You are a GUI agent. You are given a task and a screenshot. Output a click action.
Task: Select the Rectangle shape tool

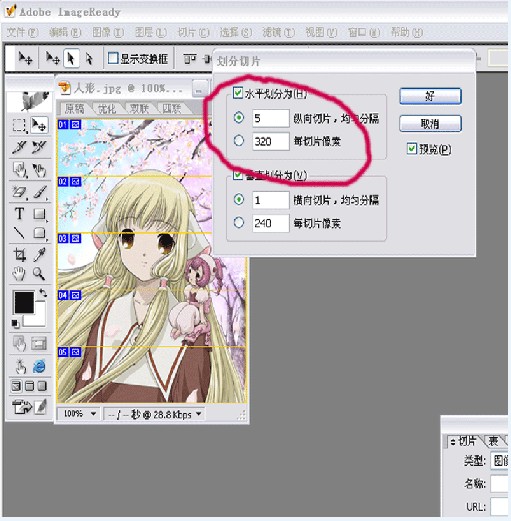[x=39, y=213]
